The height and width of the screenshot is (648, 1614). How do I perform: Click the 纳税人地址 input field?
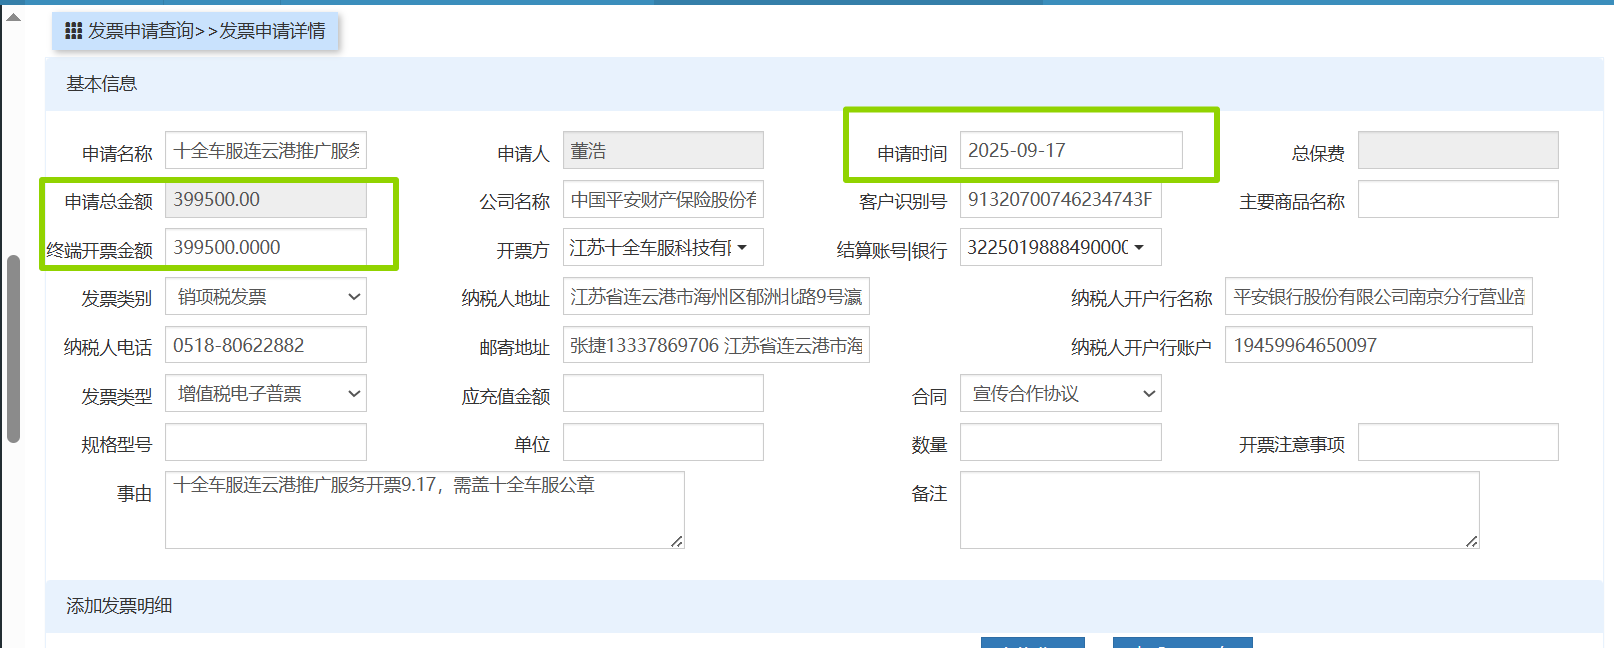tap(716, 296)
